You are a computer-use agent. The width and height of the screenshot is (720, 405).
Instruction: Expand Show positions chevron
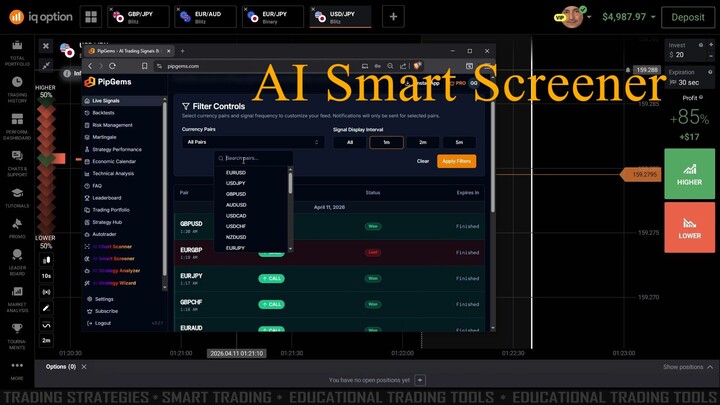(x=710, y=367)
